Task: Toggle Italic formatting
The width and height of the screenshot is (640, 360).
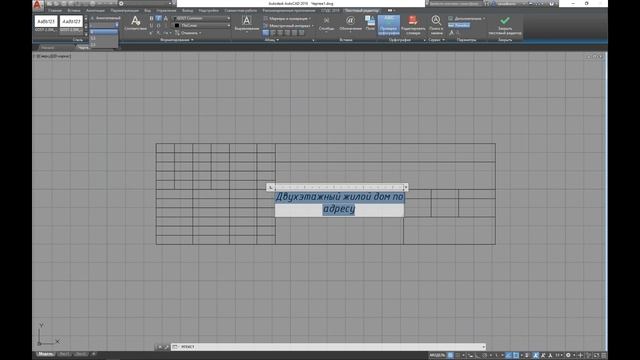Action: click(x=158, y=18)
